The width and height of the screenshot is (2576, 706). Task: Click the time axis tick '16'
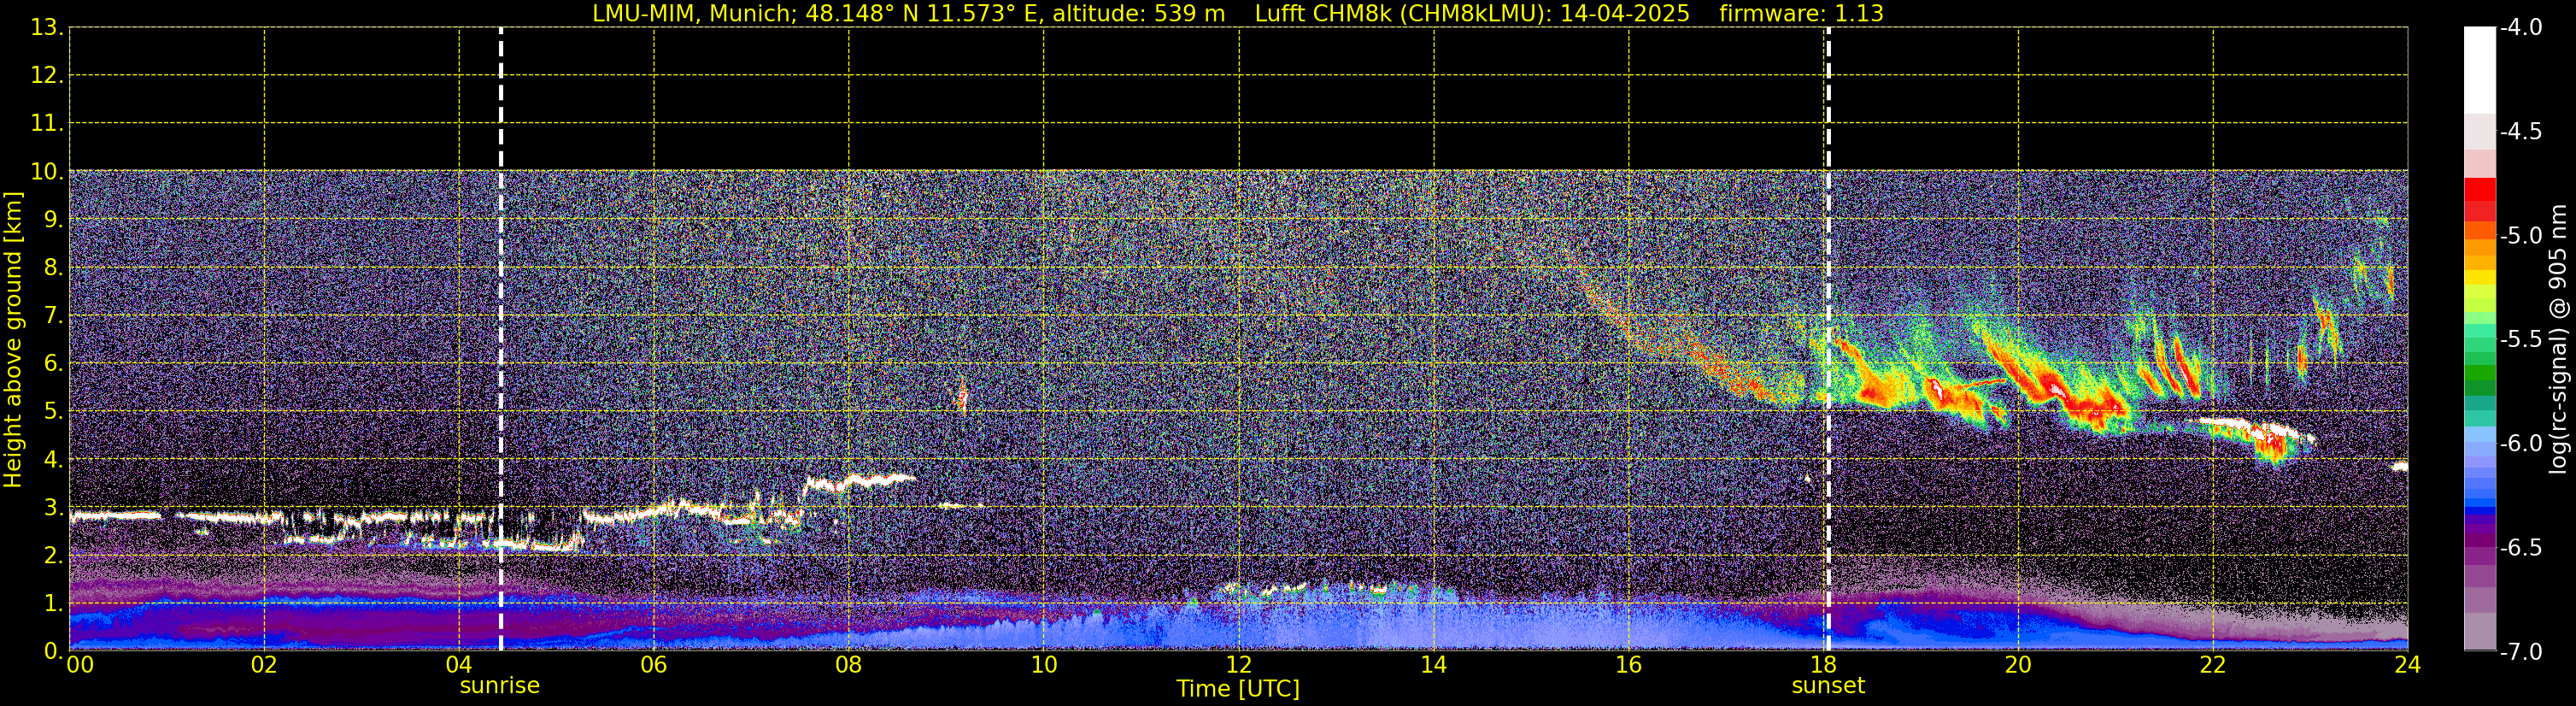[x=1628, y=665]
